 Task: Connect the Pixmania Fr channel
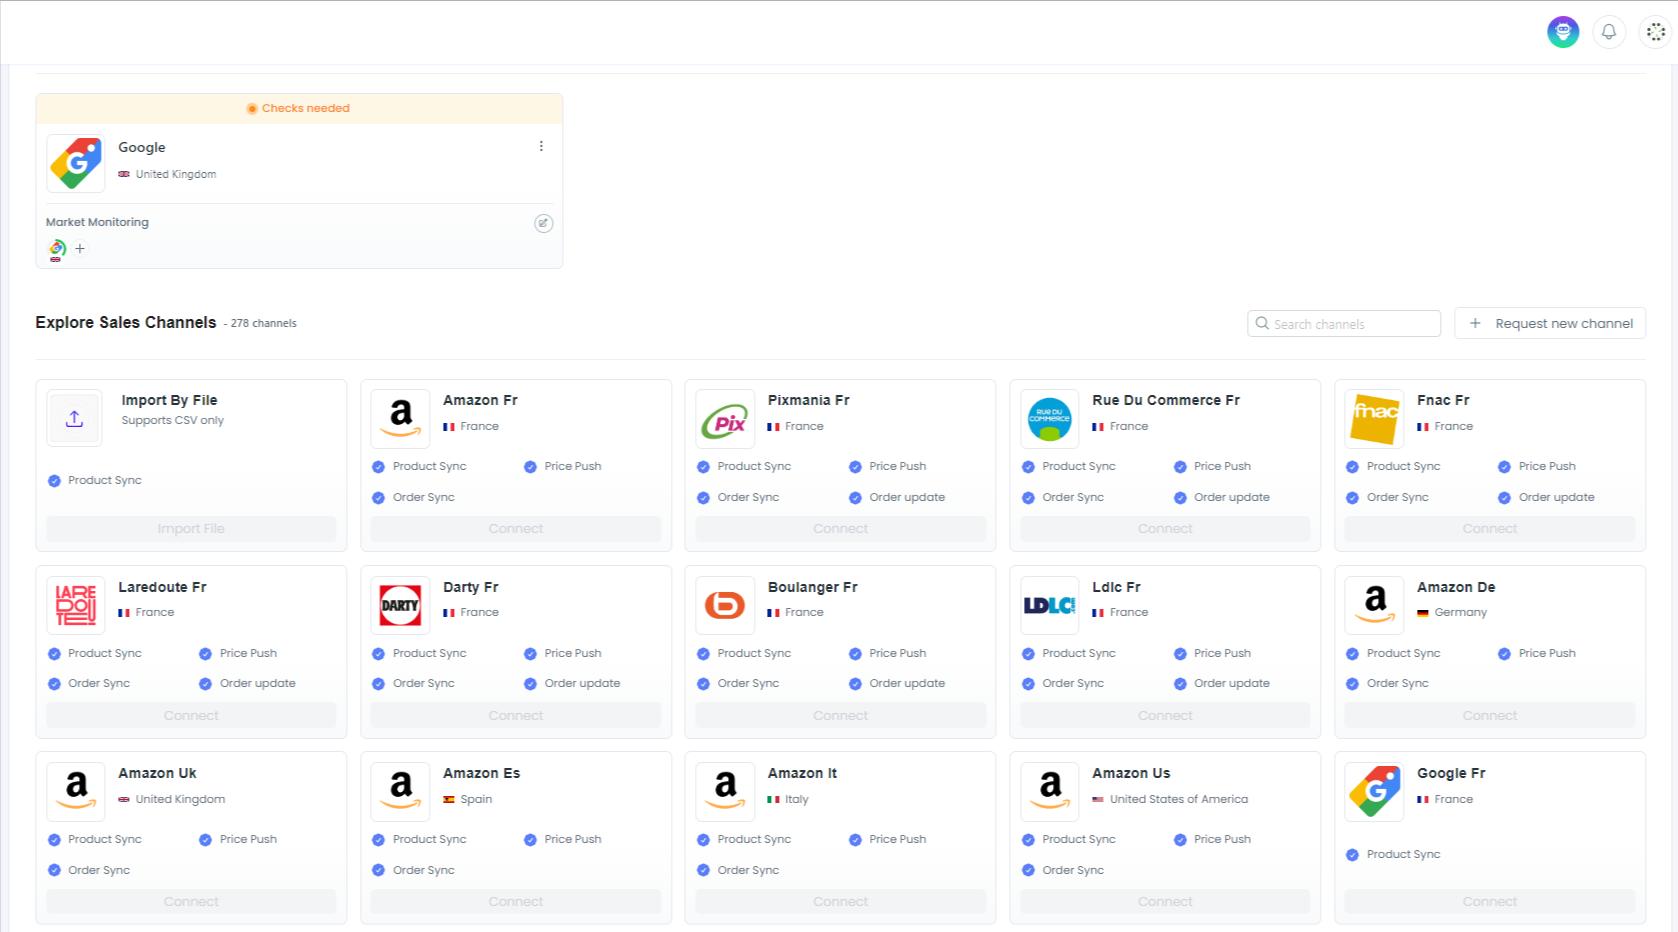[841, 528]
